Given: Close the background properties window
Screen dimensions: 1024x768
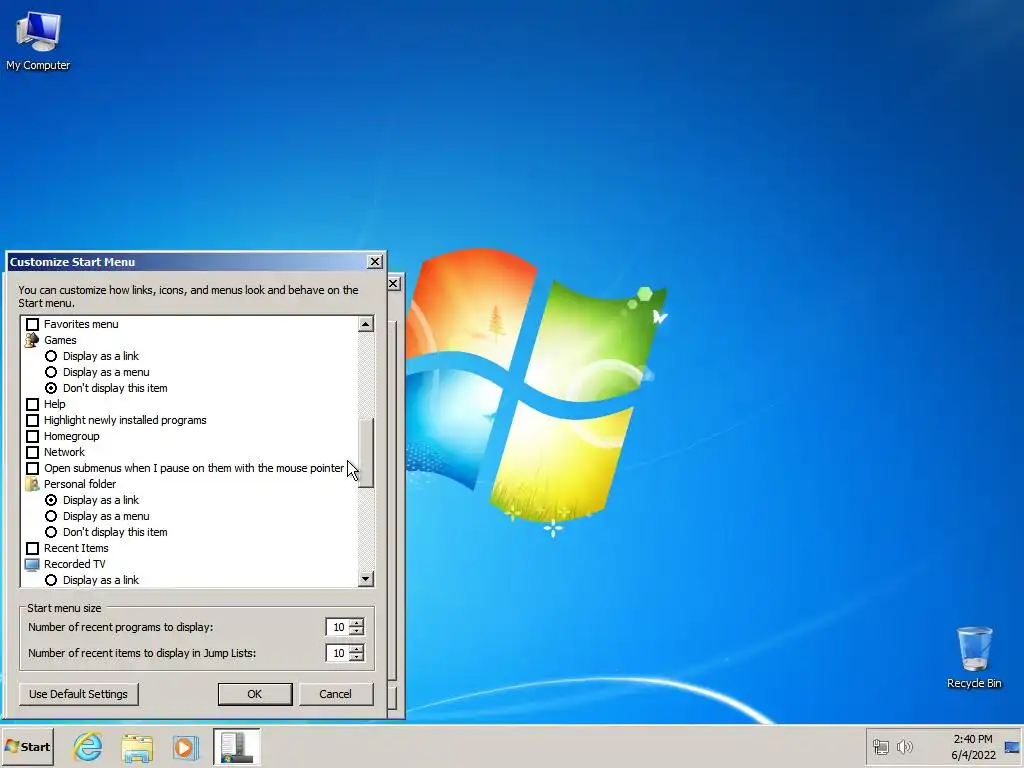Looking at the screenshot, I should pyautogui.click(x=394, y=283).
